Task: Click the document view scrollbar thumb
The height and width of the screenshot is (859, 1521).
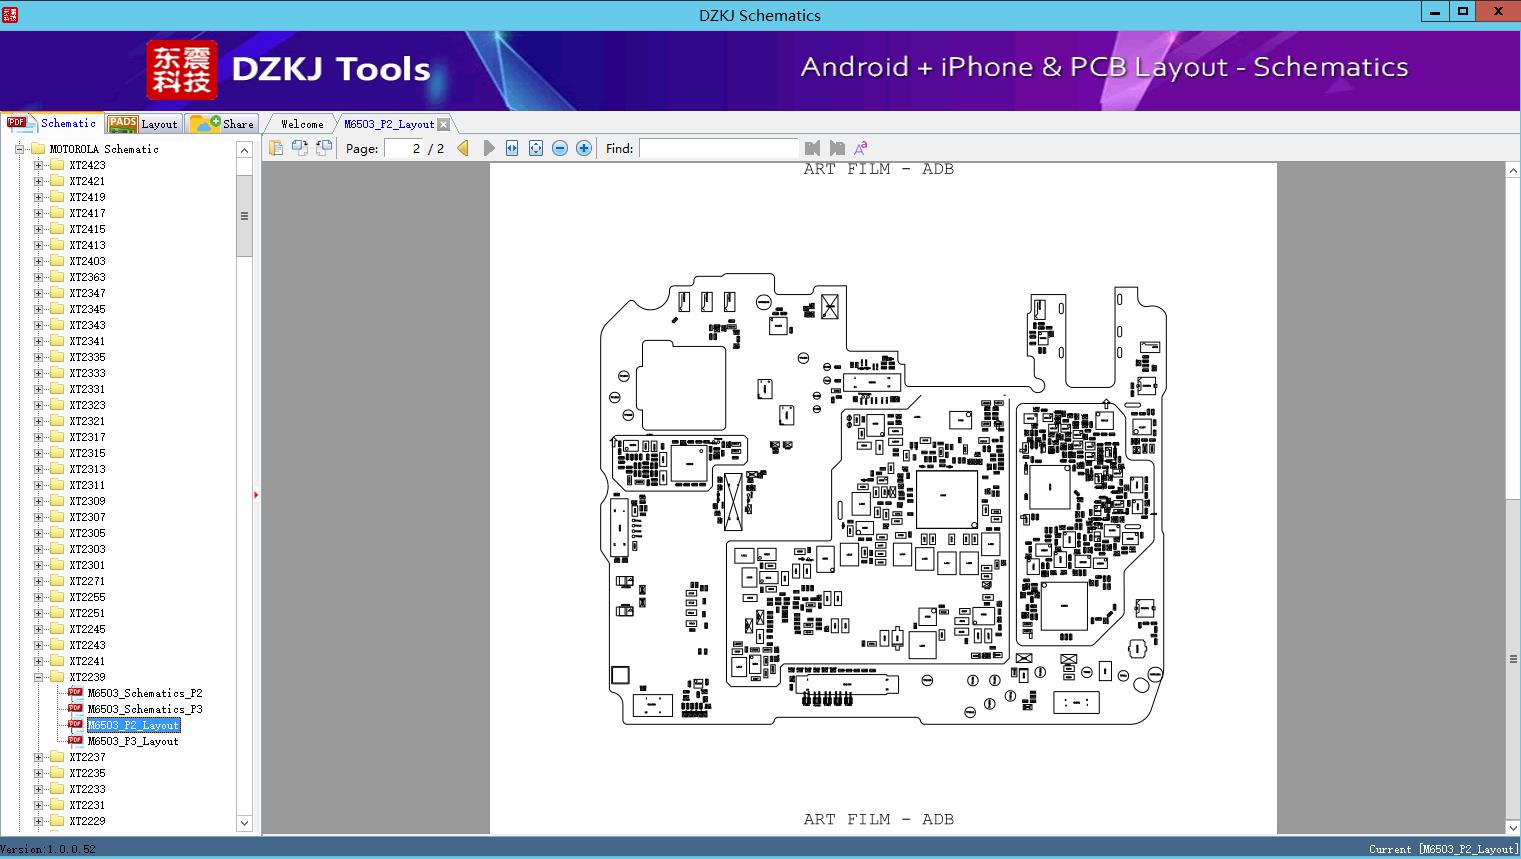Action: 1513,659
